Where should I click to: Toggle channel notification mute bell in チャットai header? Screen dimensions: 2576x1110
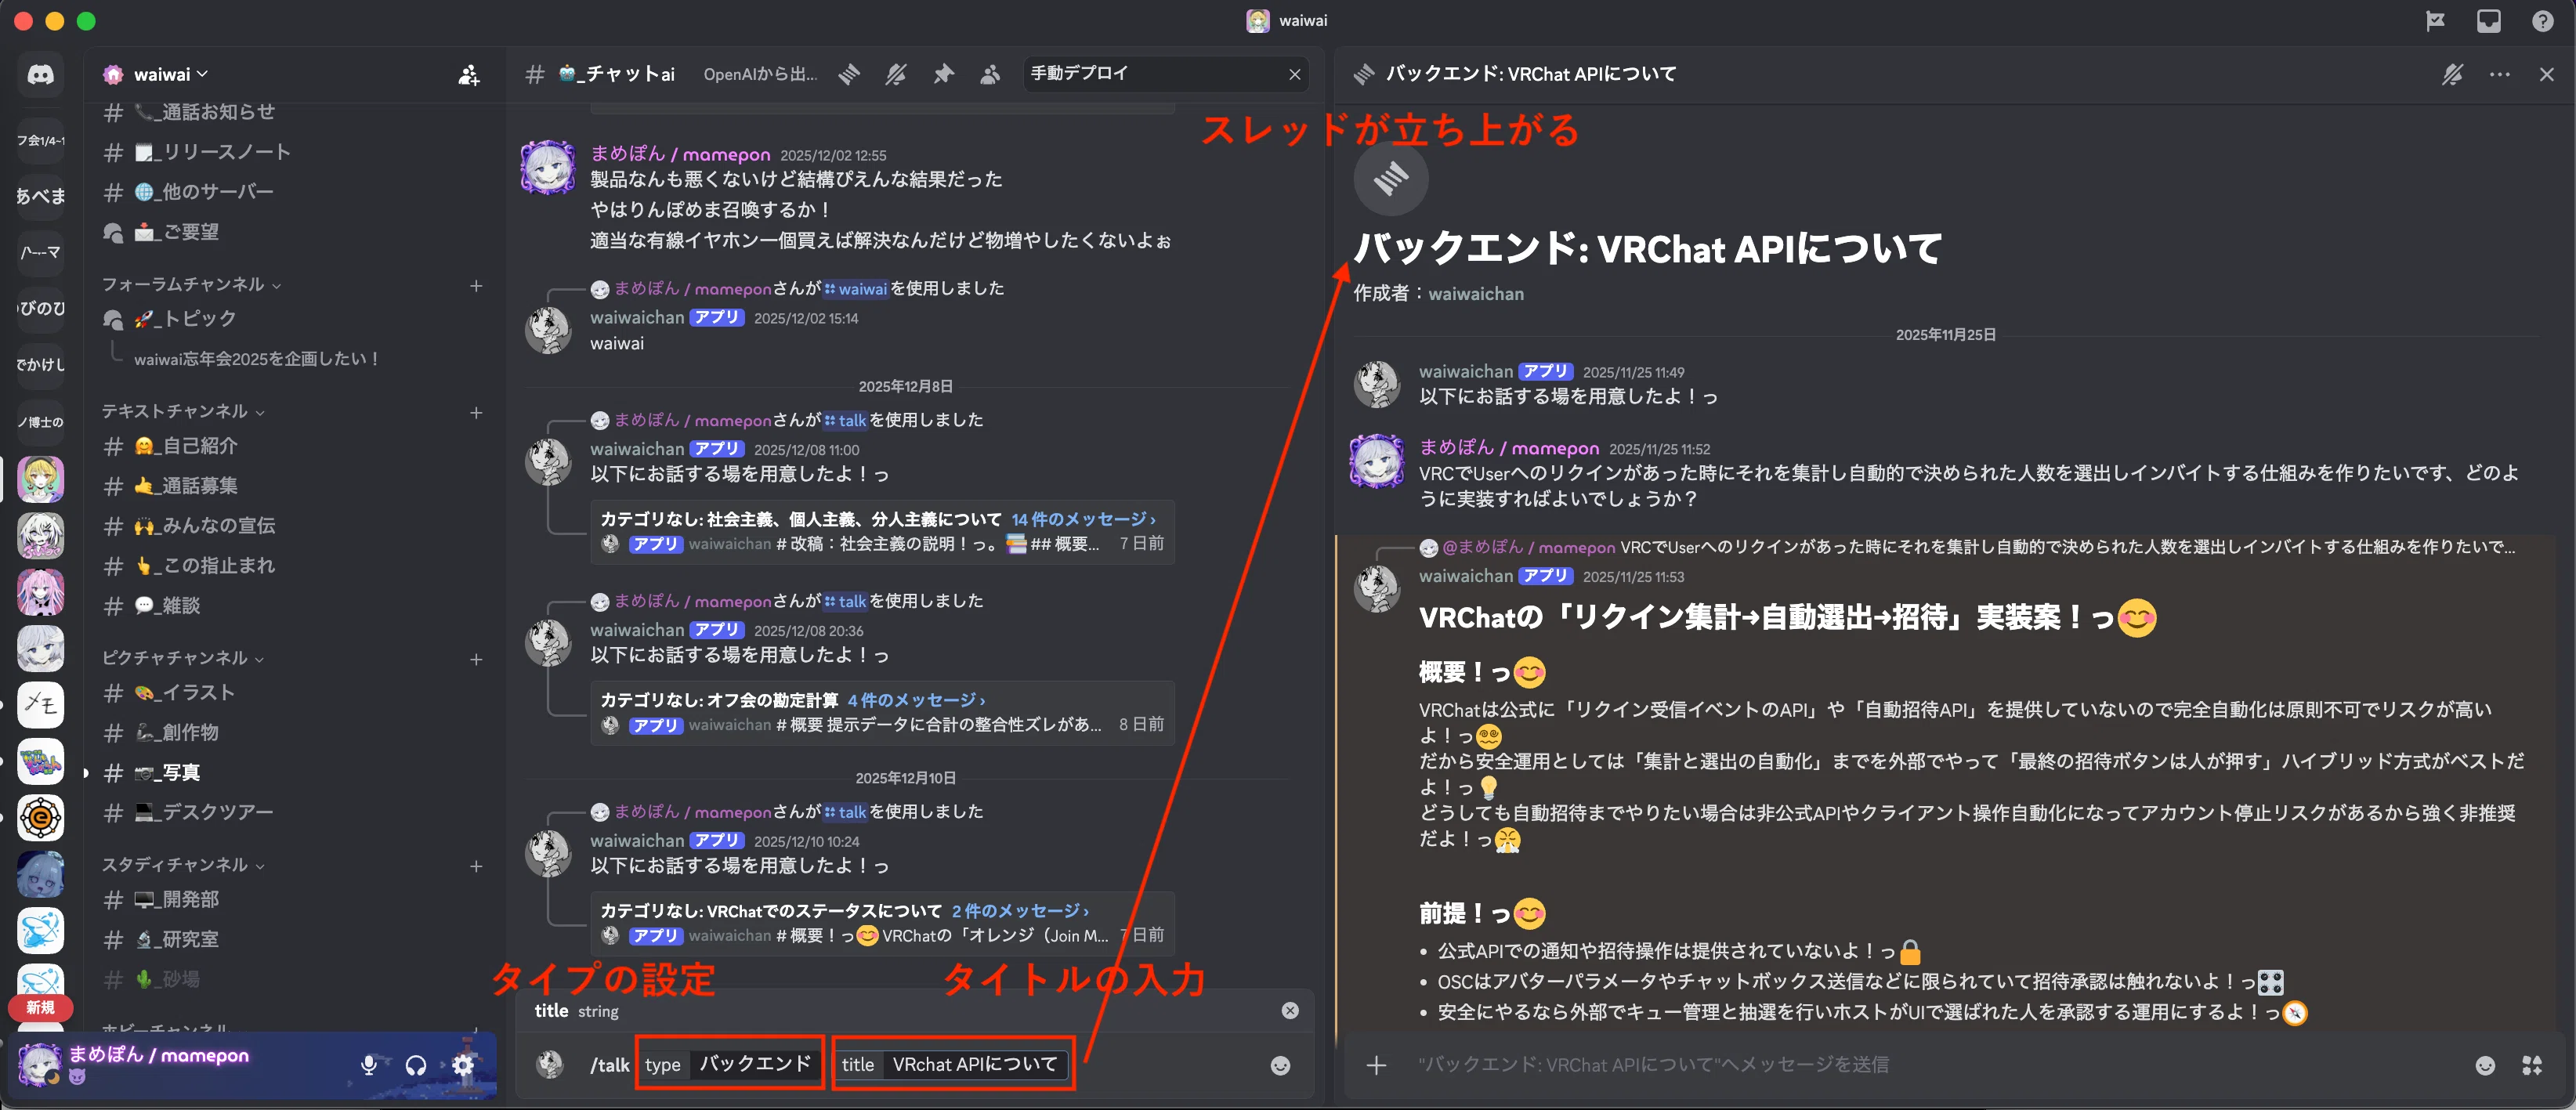896,74
